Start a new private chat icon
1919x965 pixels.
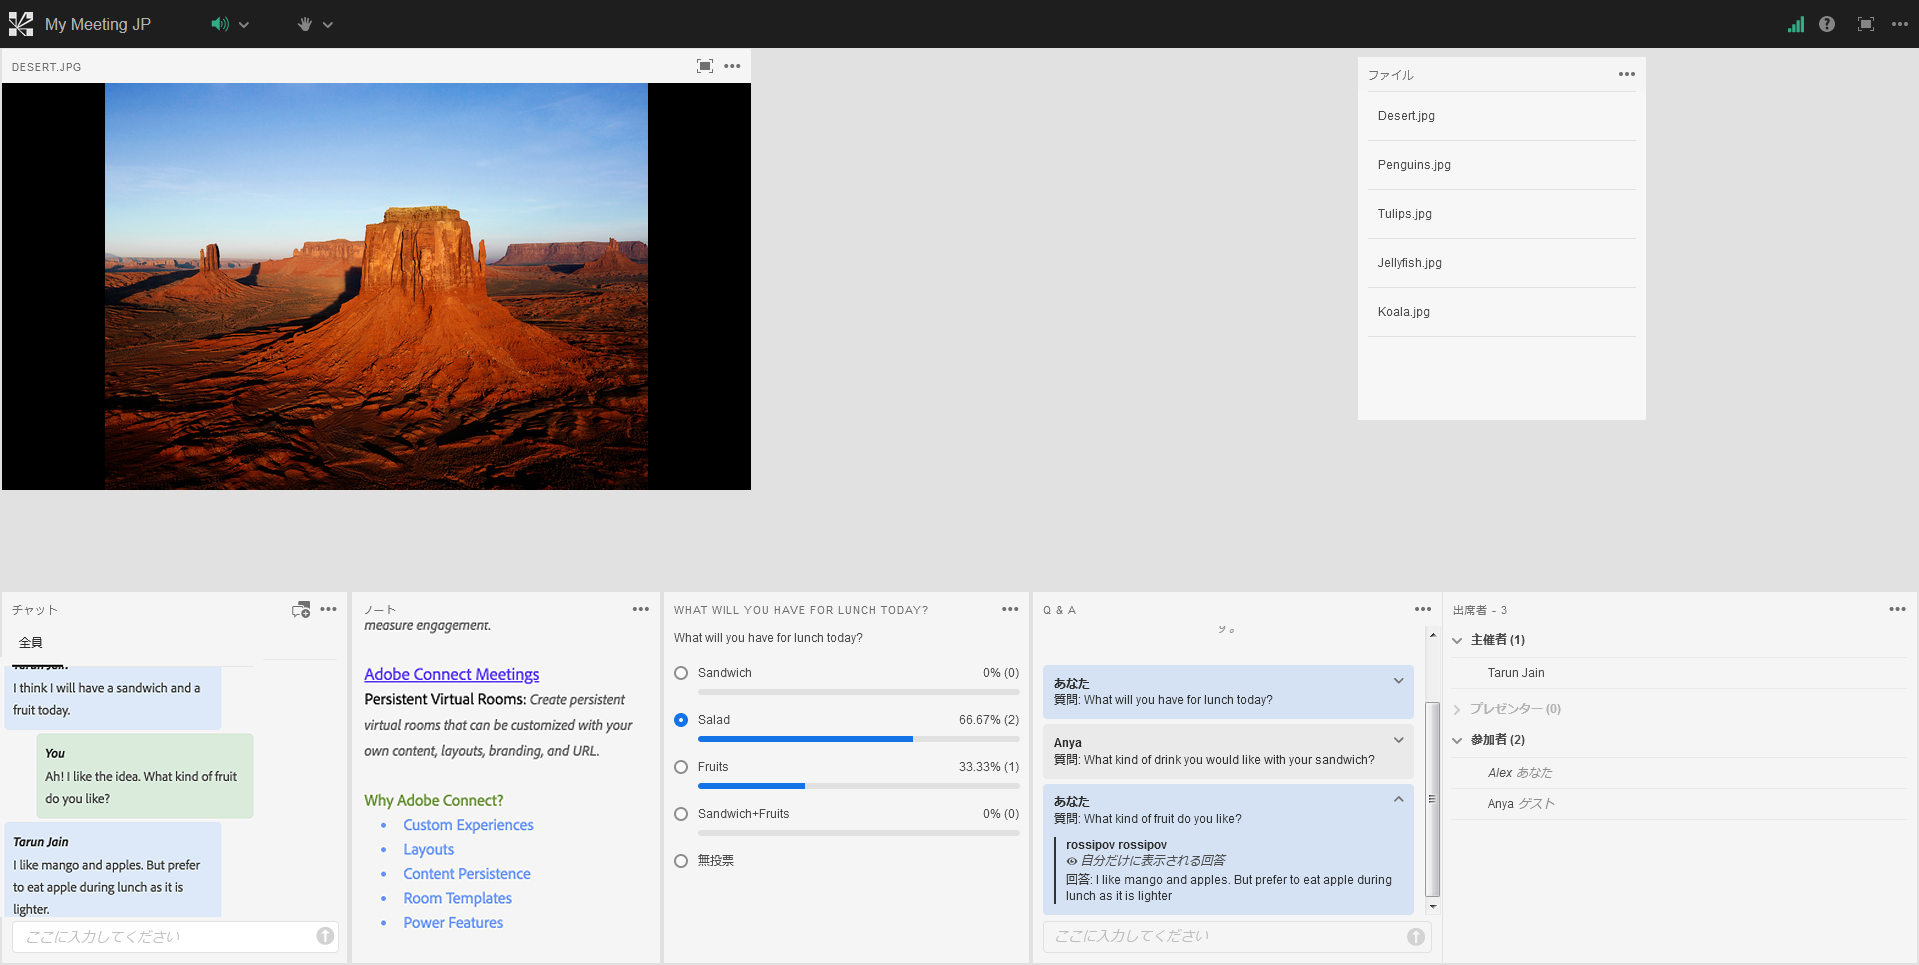[x=301, y=609]
